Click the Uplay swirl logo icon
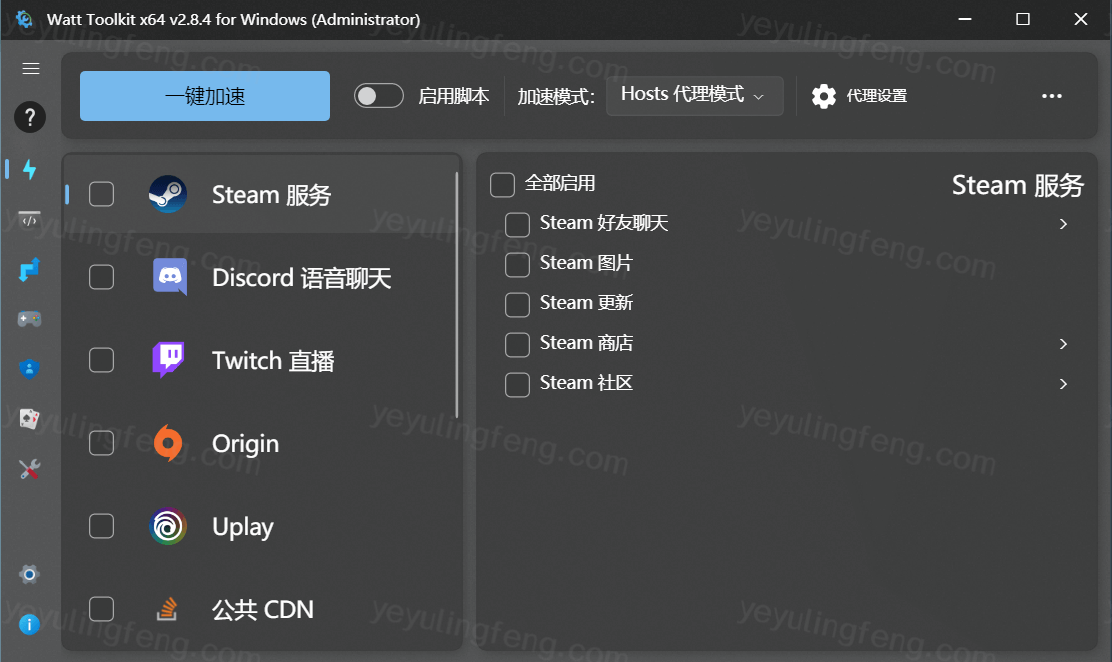The width and height of the screenshot is (1112, 662). [168, 526]
